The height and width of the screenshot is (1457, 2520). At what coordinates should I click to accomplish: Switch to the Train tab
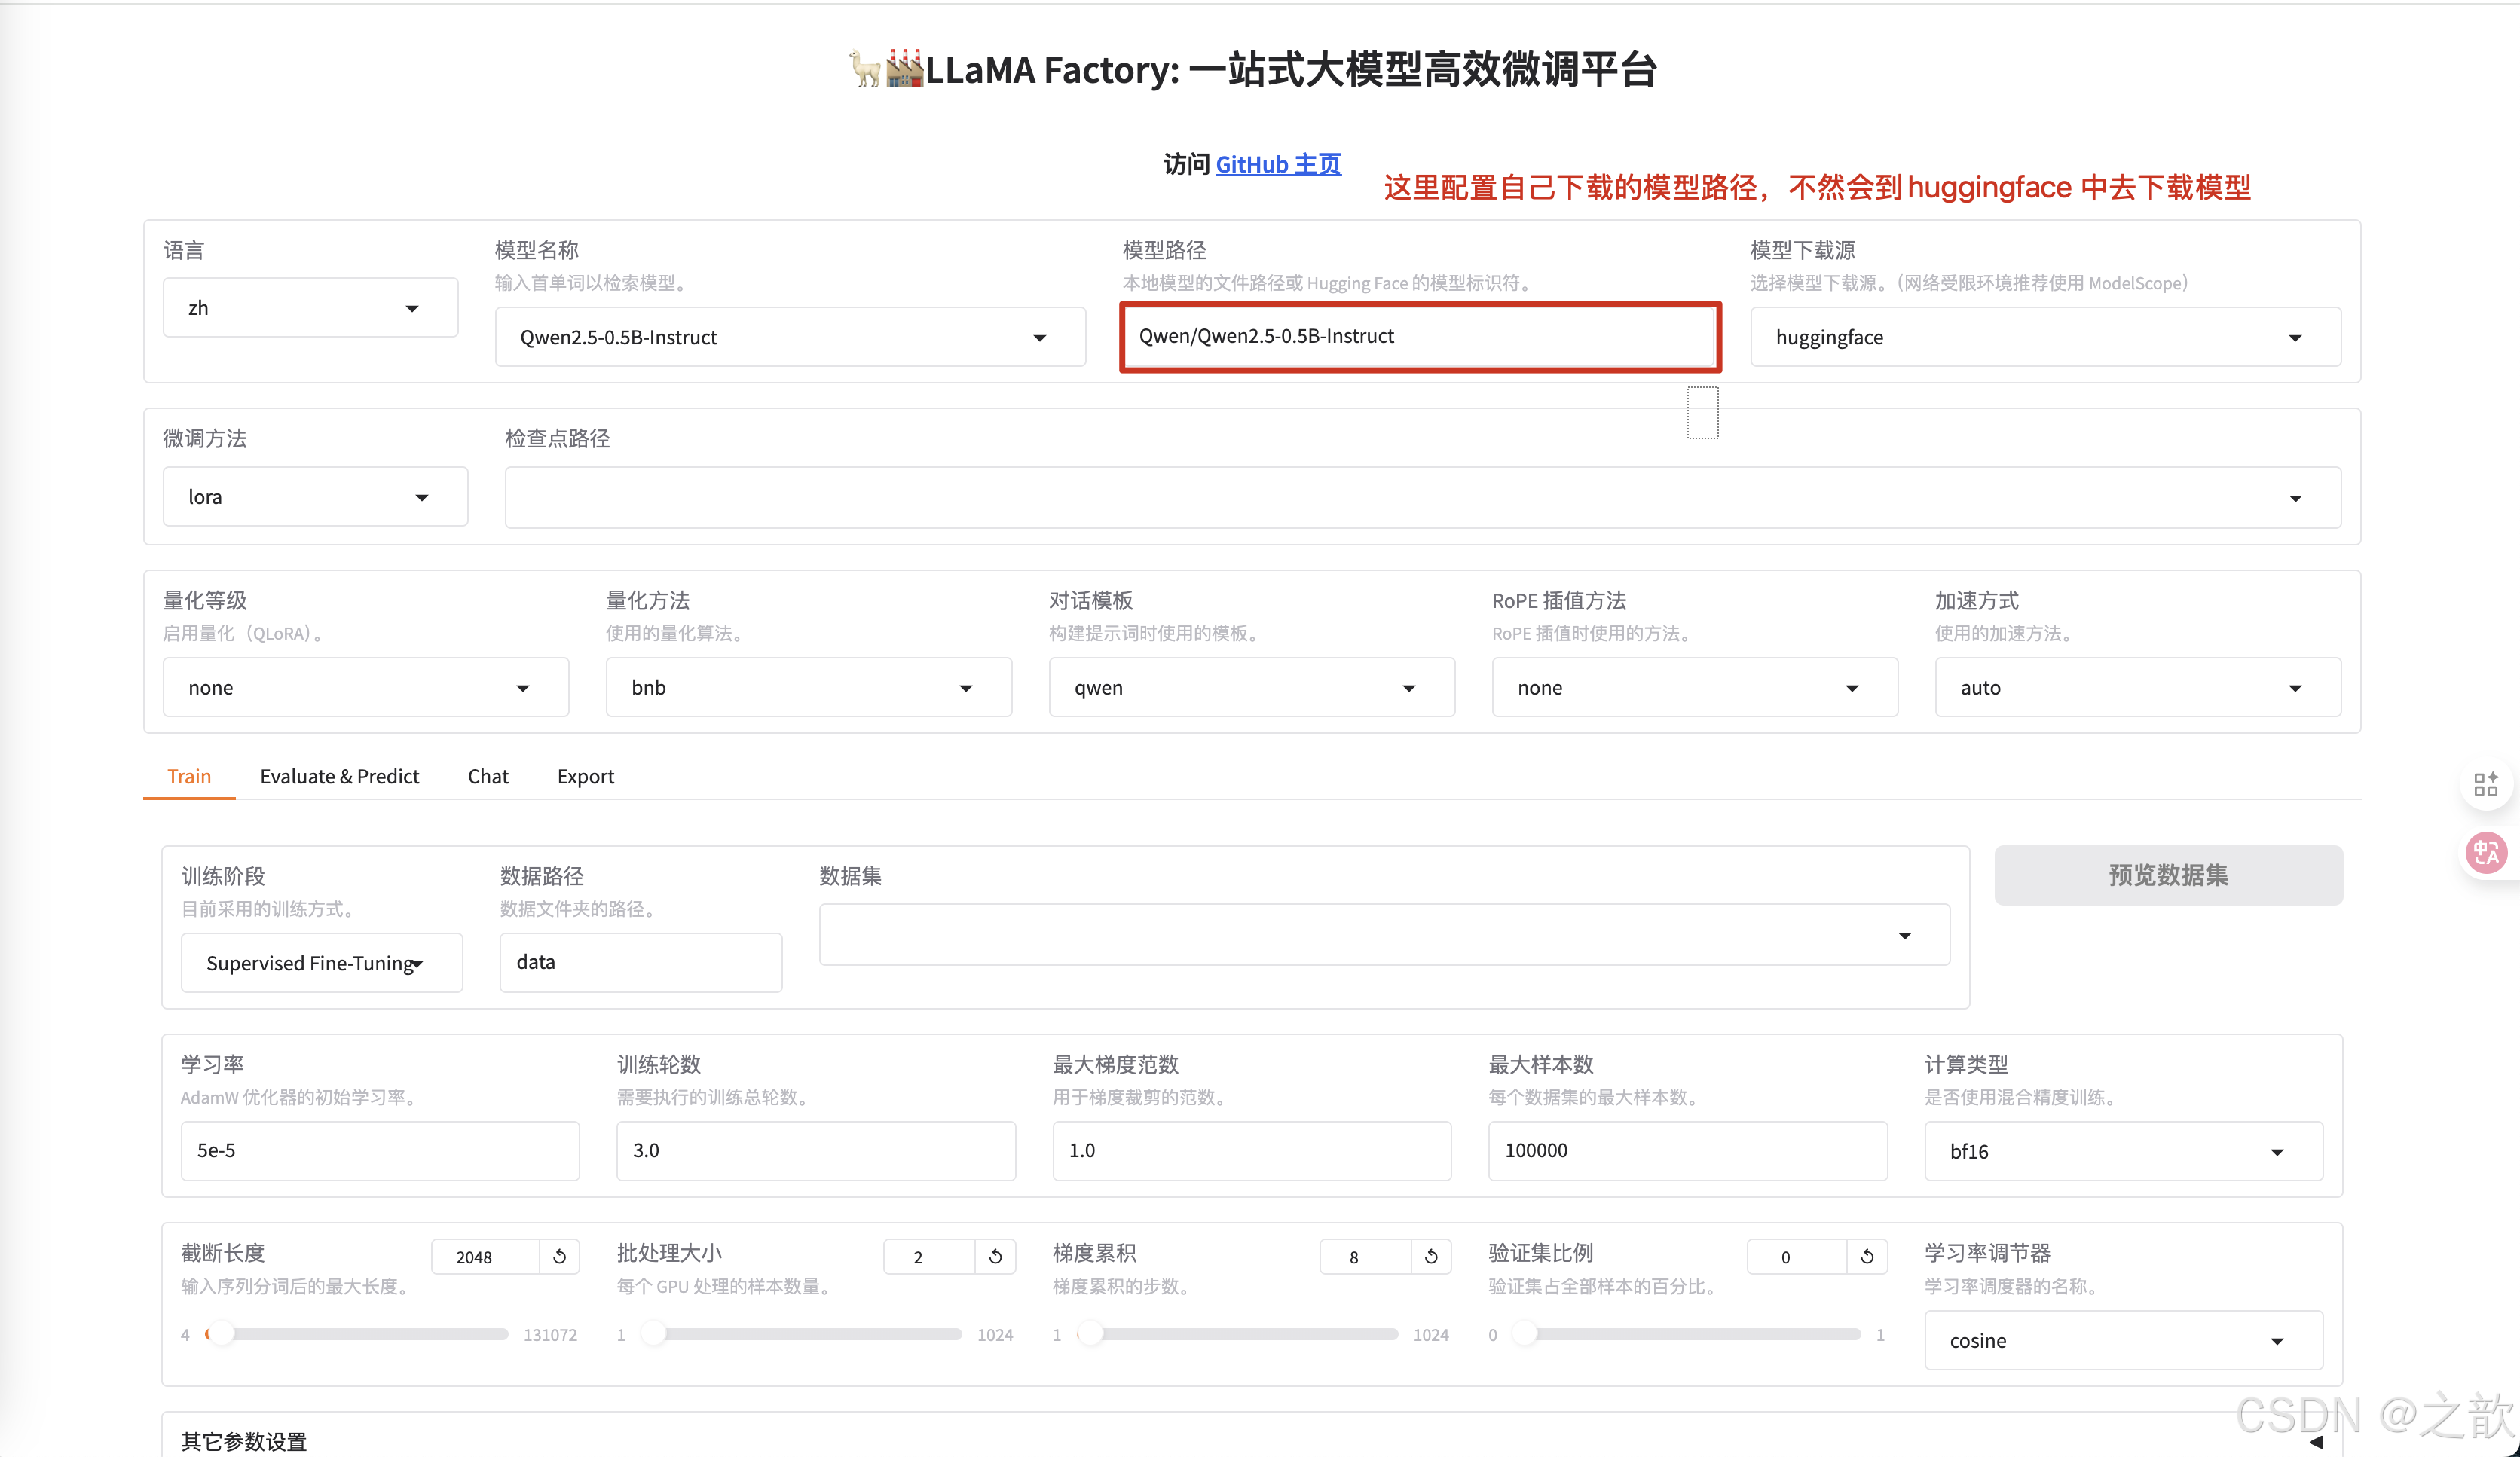point(189,776)
